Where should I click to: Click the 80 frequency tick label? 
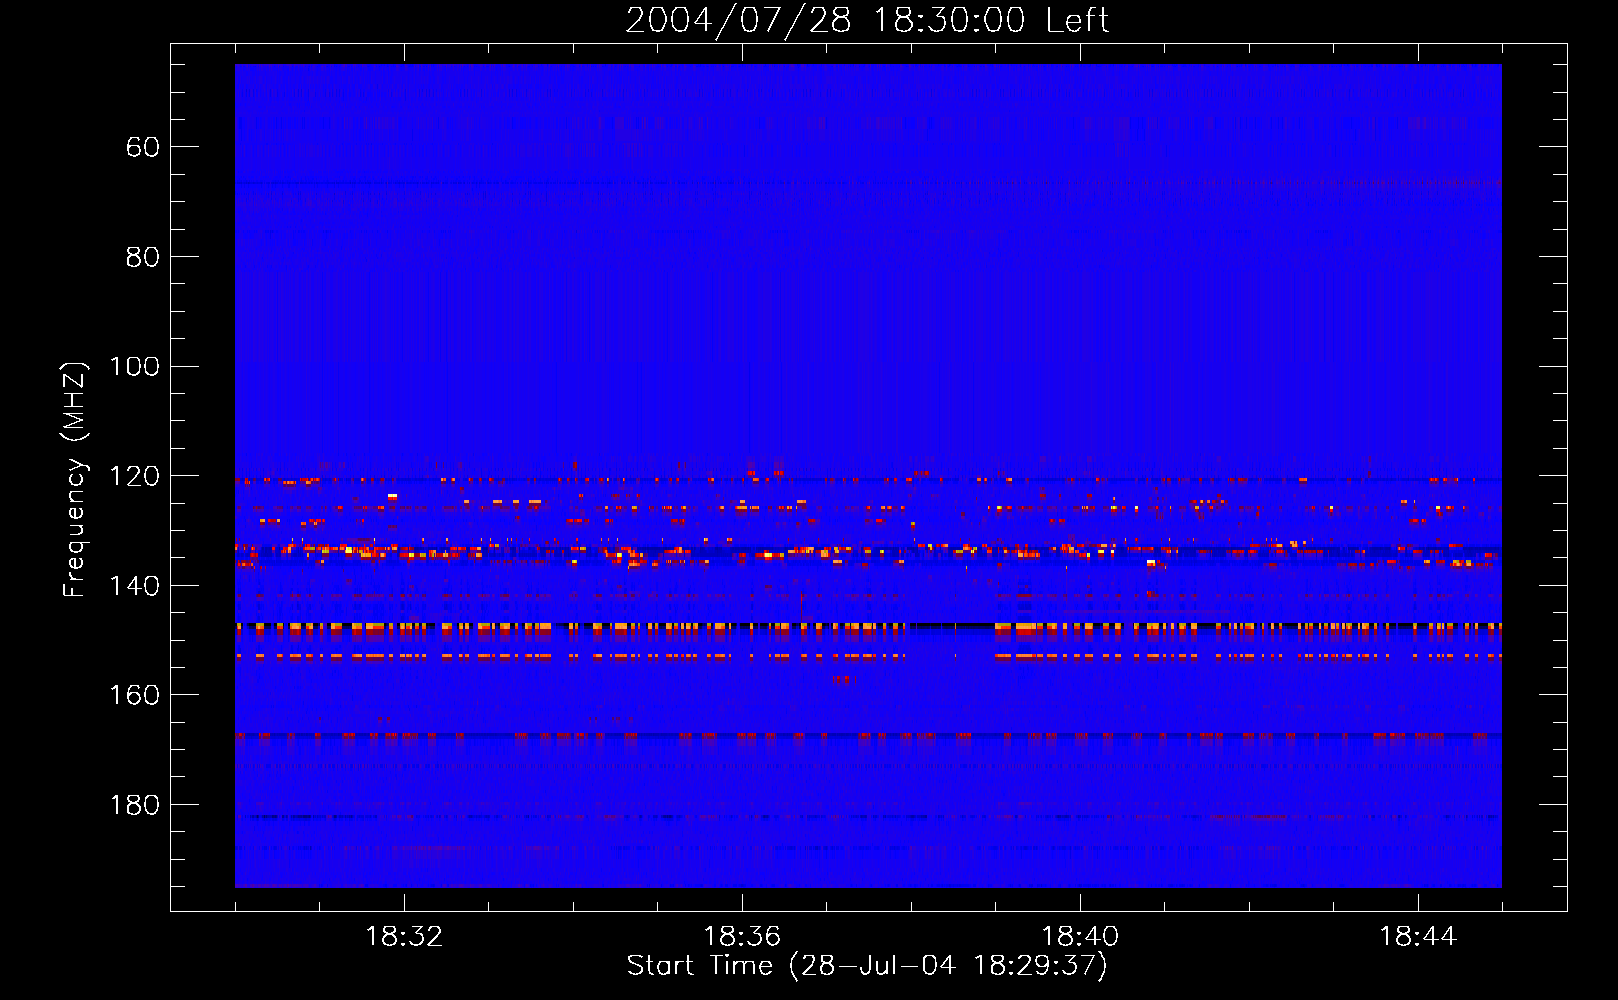(143, 258)
